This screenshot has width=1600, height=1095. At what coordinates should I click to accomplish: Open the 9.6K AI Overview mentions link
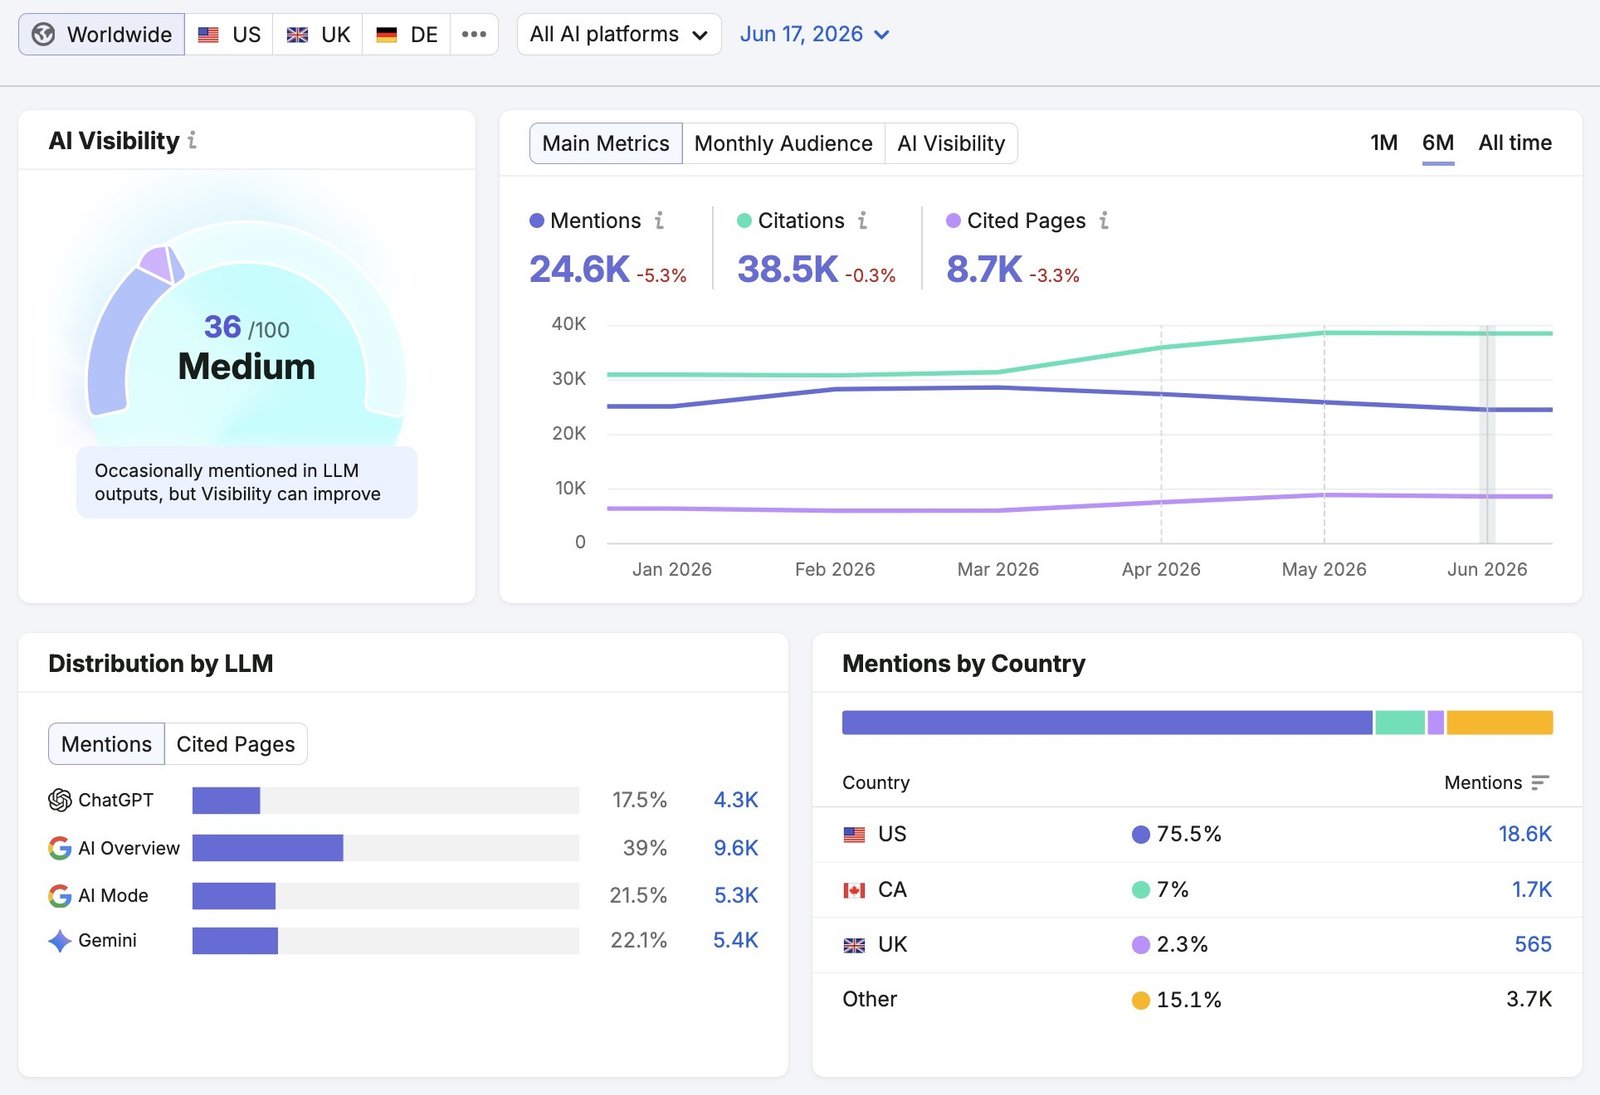pos(736,848)
